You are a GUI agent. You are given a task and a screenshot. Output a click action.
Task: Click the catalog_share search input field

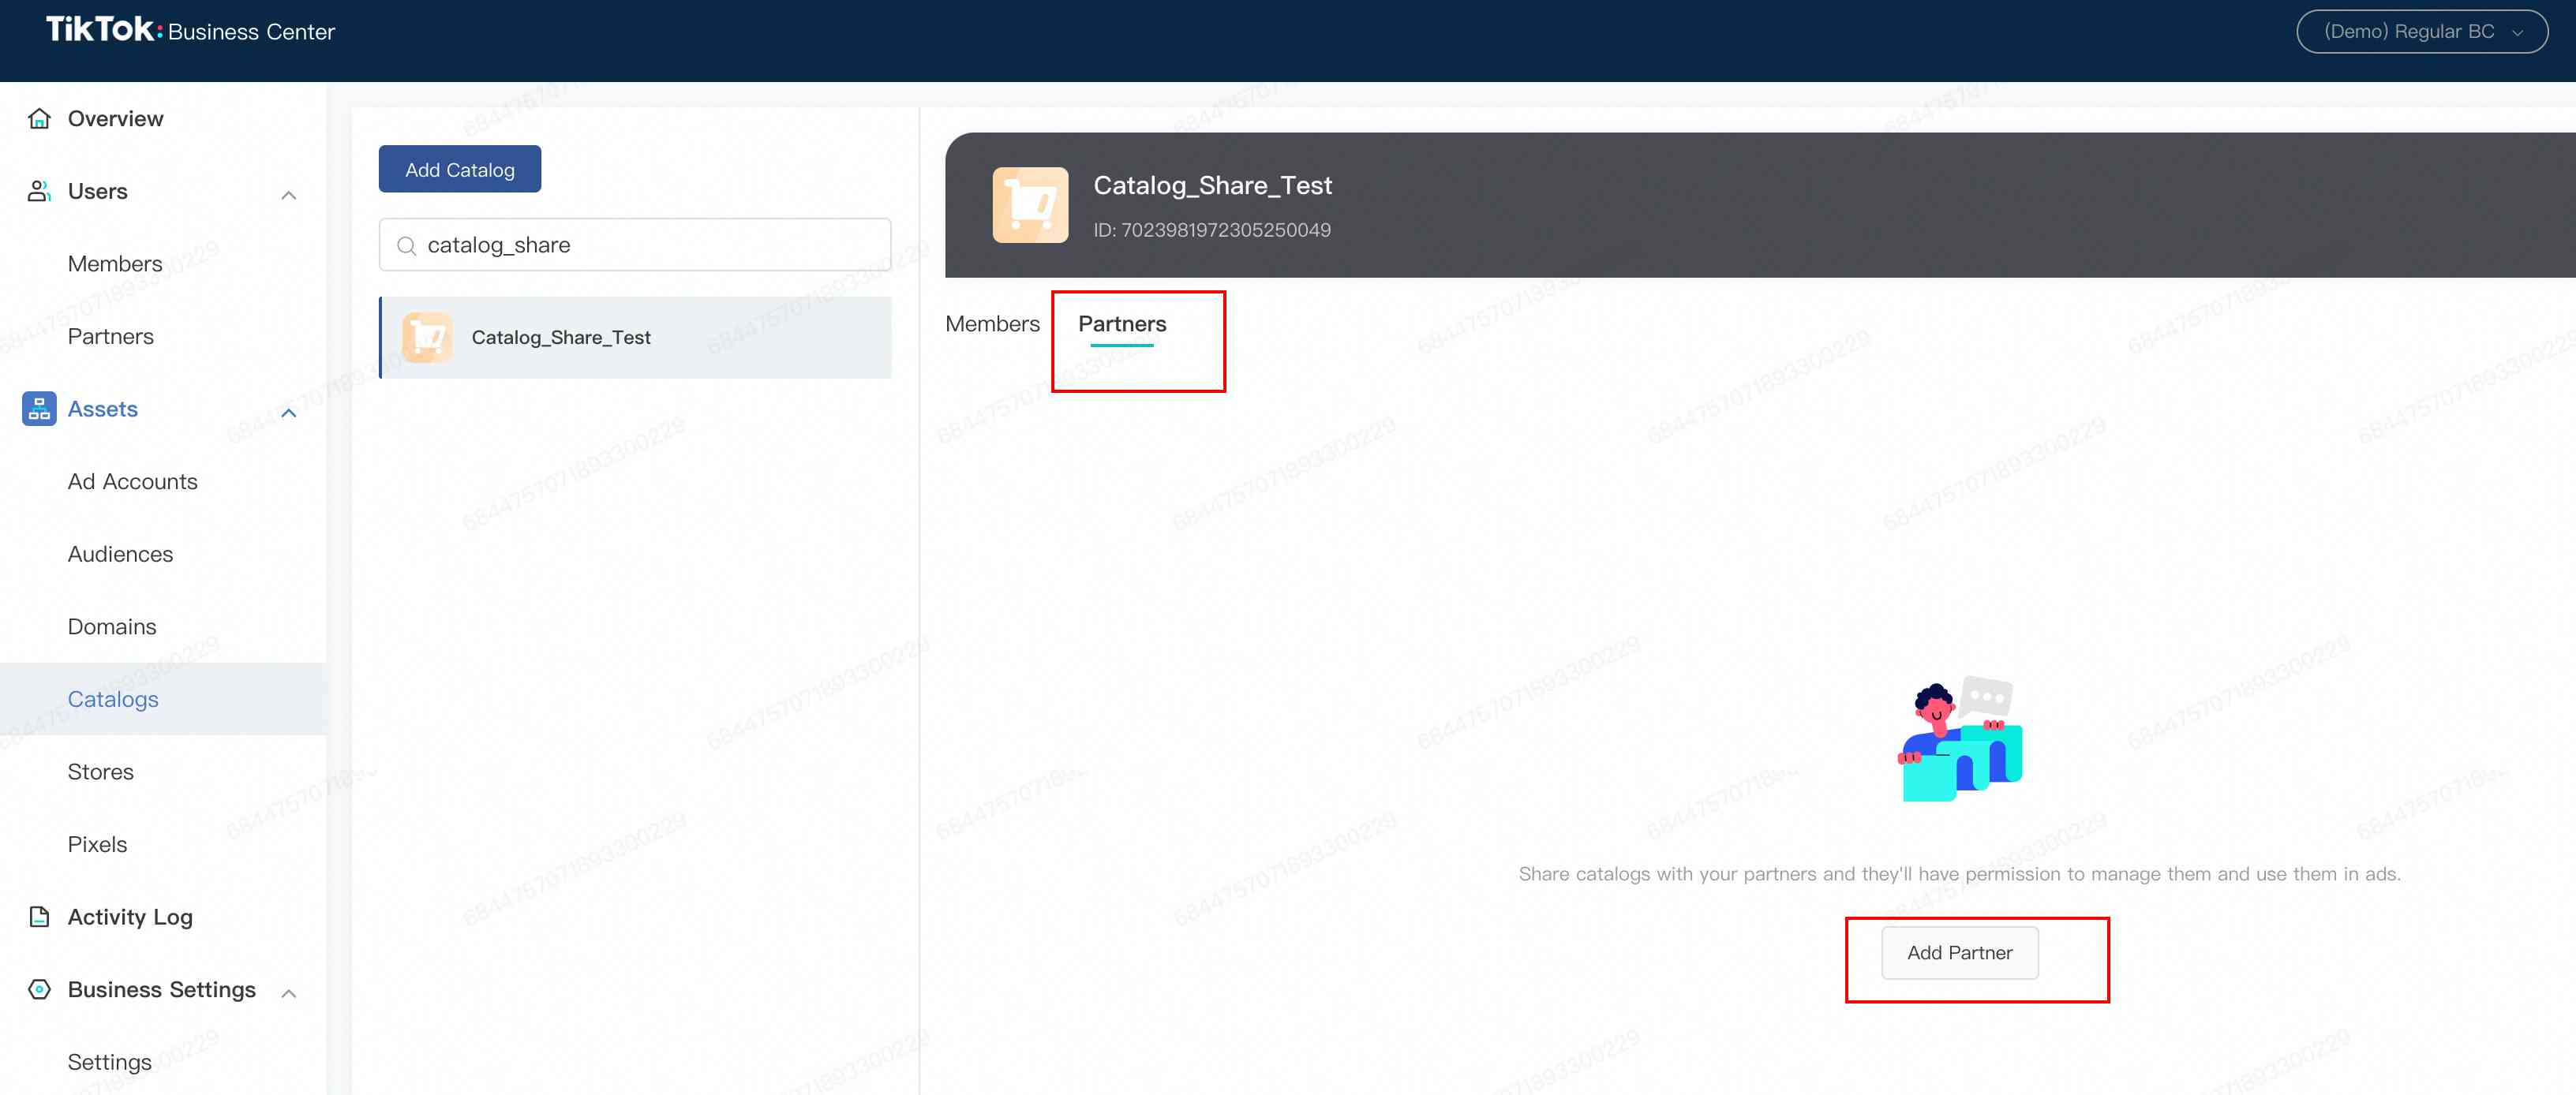click(x=634, y=244)
